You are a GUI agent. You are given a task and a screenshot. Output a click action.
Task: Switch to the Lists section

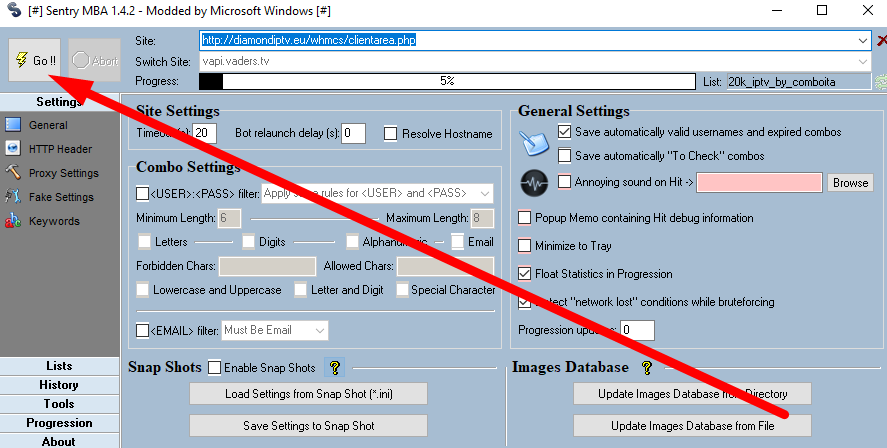pos(59,366)
